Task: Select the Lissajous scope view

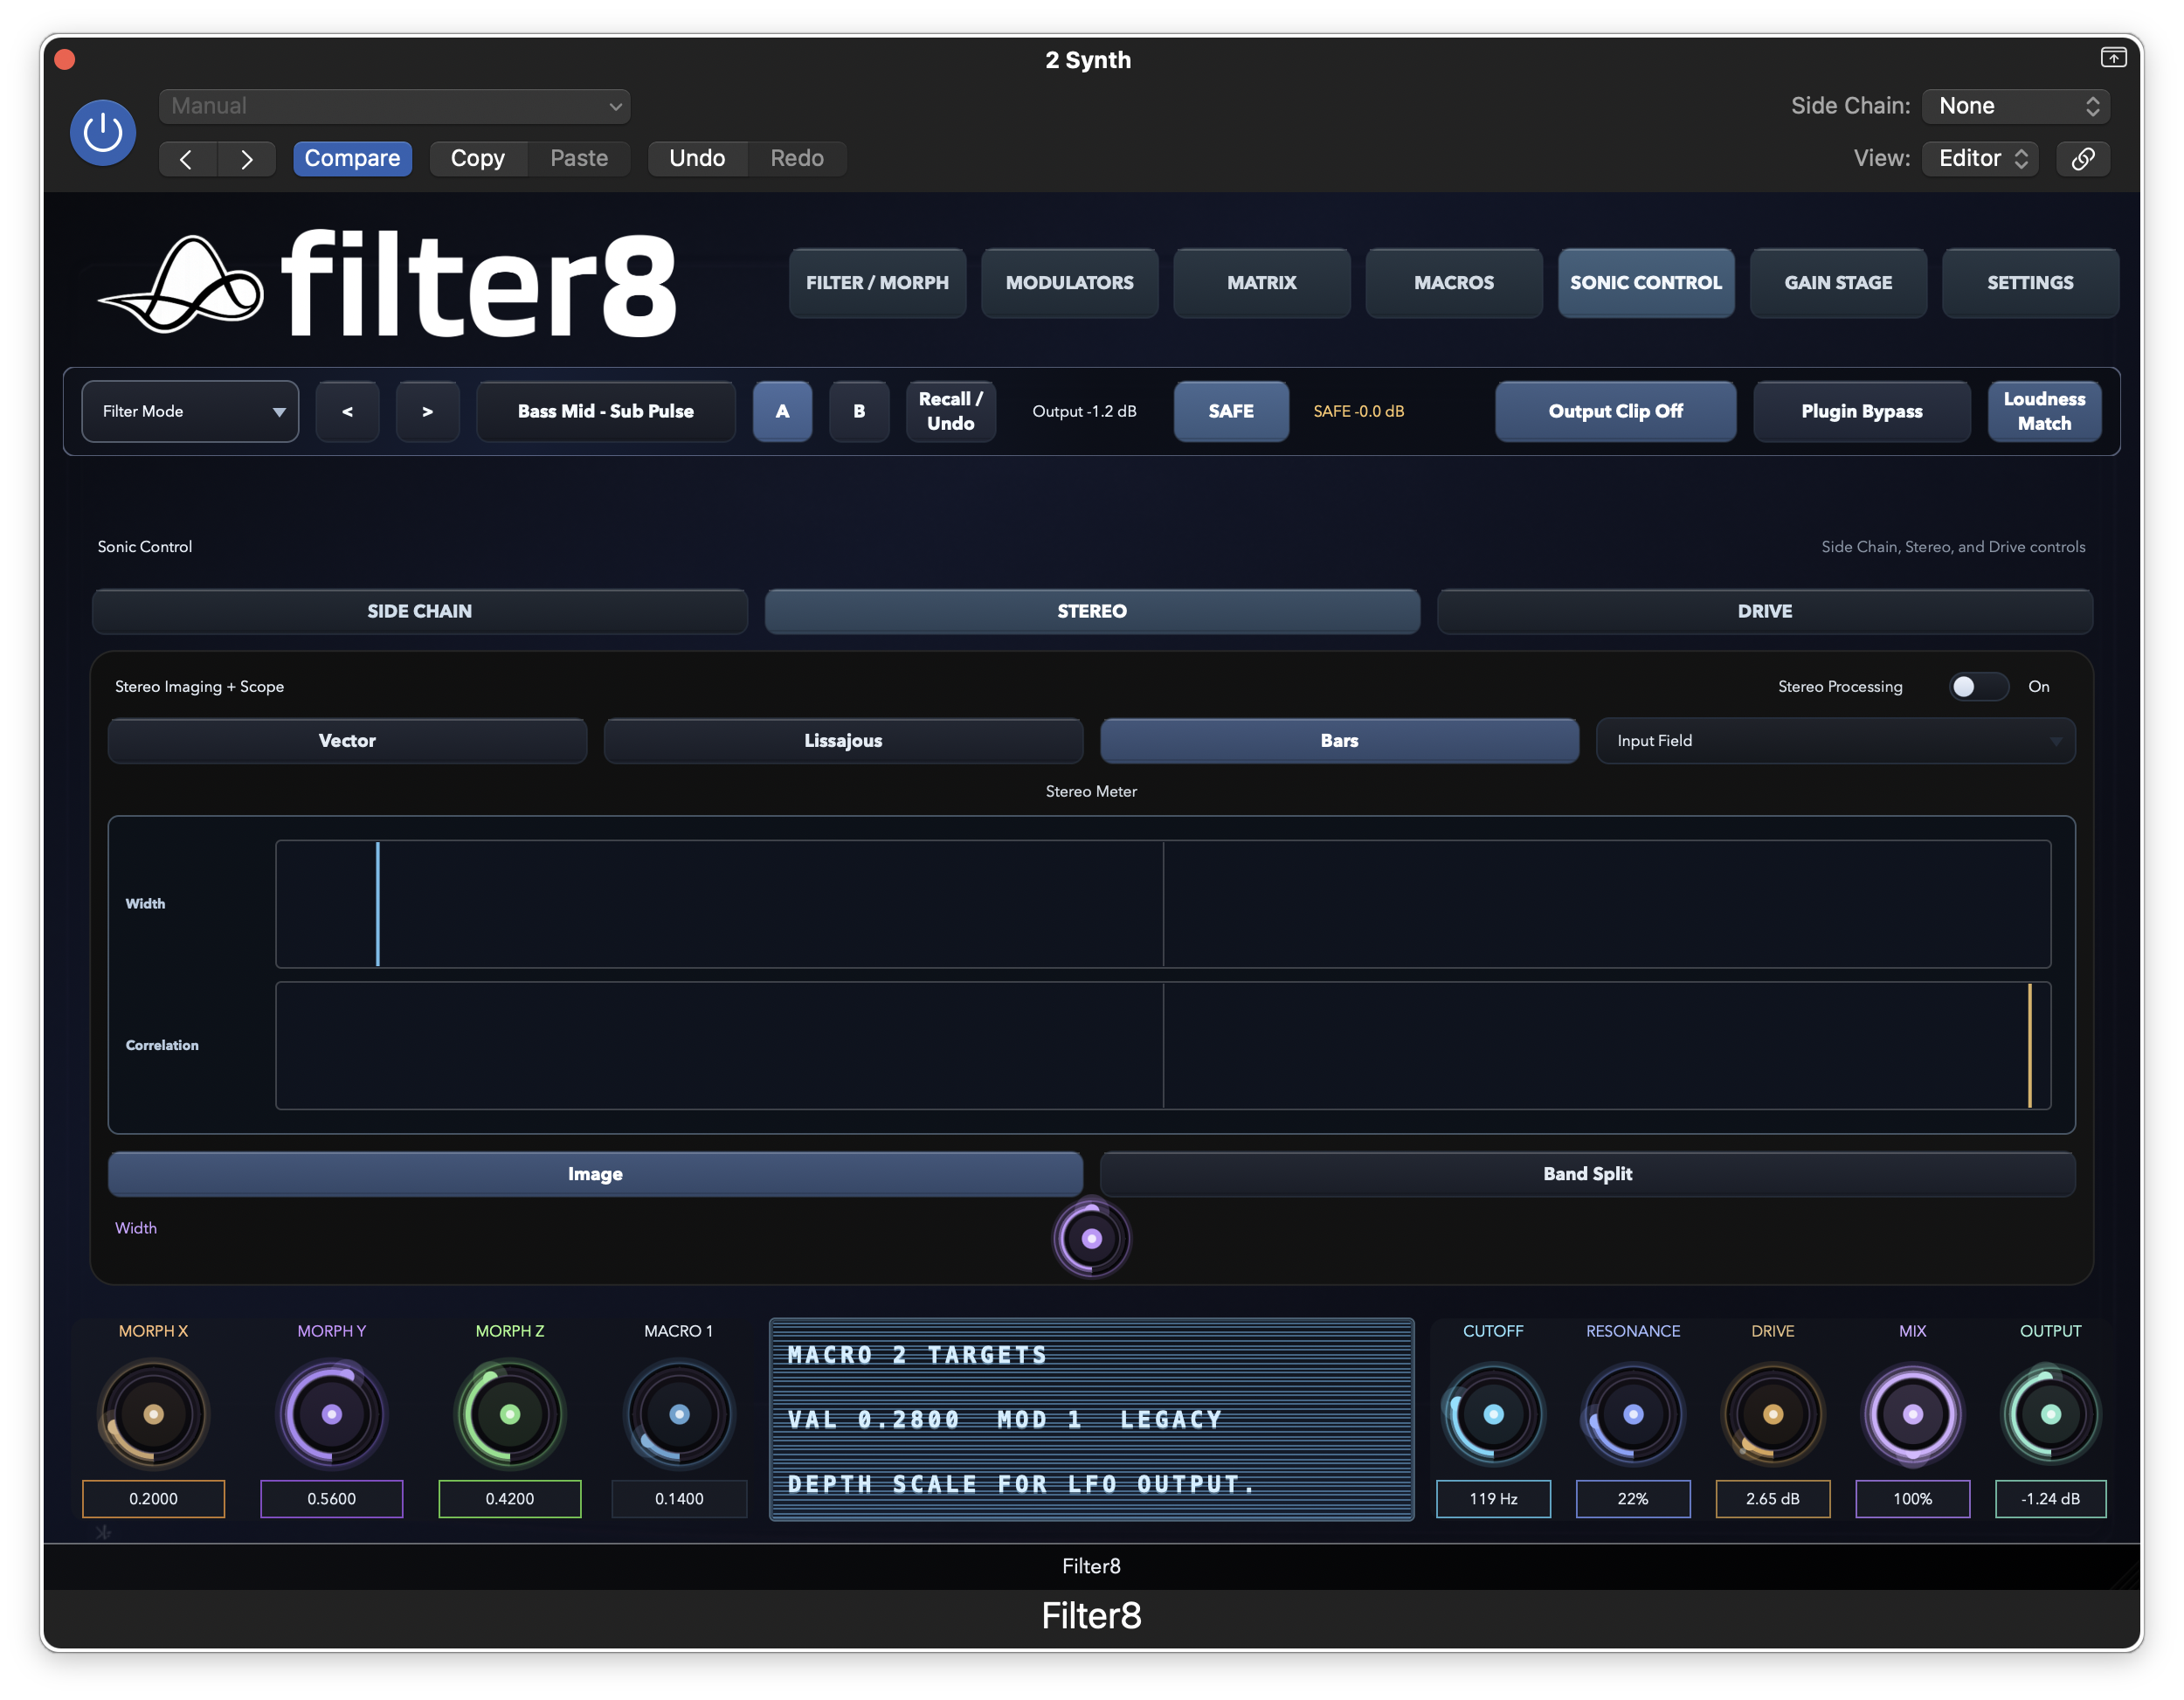Action: click(x=843, y=741)
